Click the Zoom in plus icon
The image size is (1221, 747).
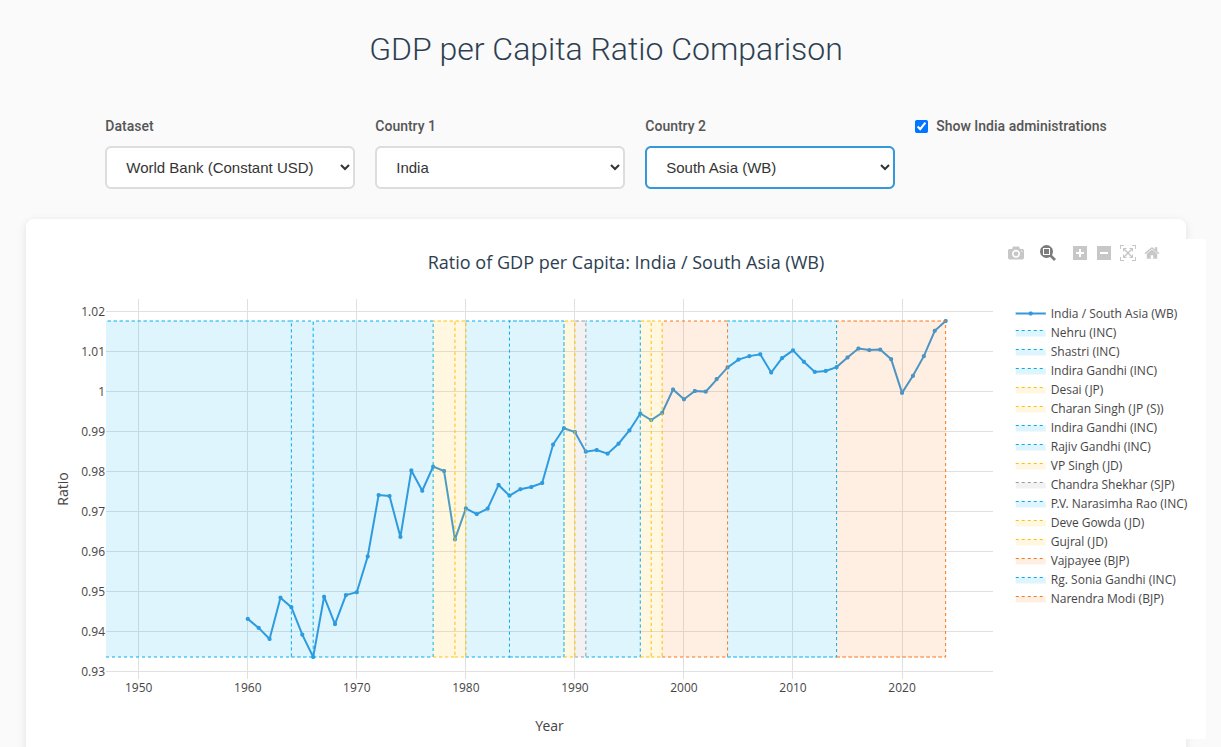pos(1080,254)
